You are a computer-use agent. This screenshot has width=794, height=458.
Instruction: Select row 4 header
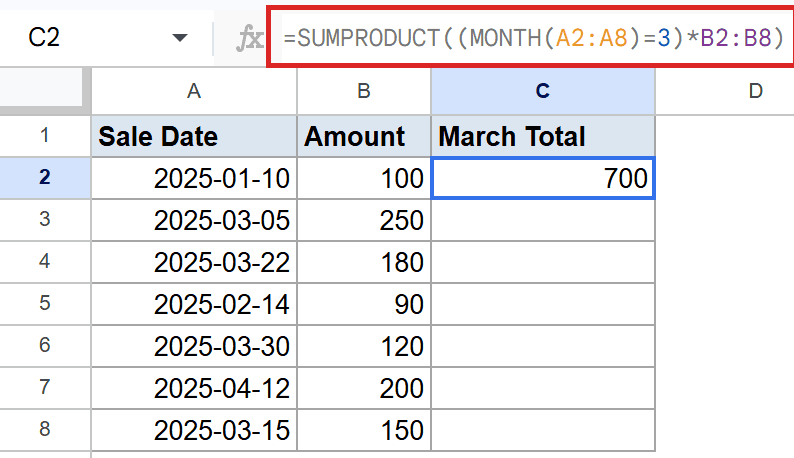pos(45,261)
